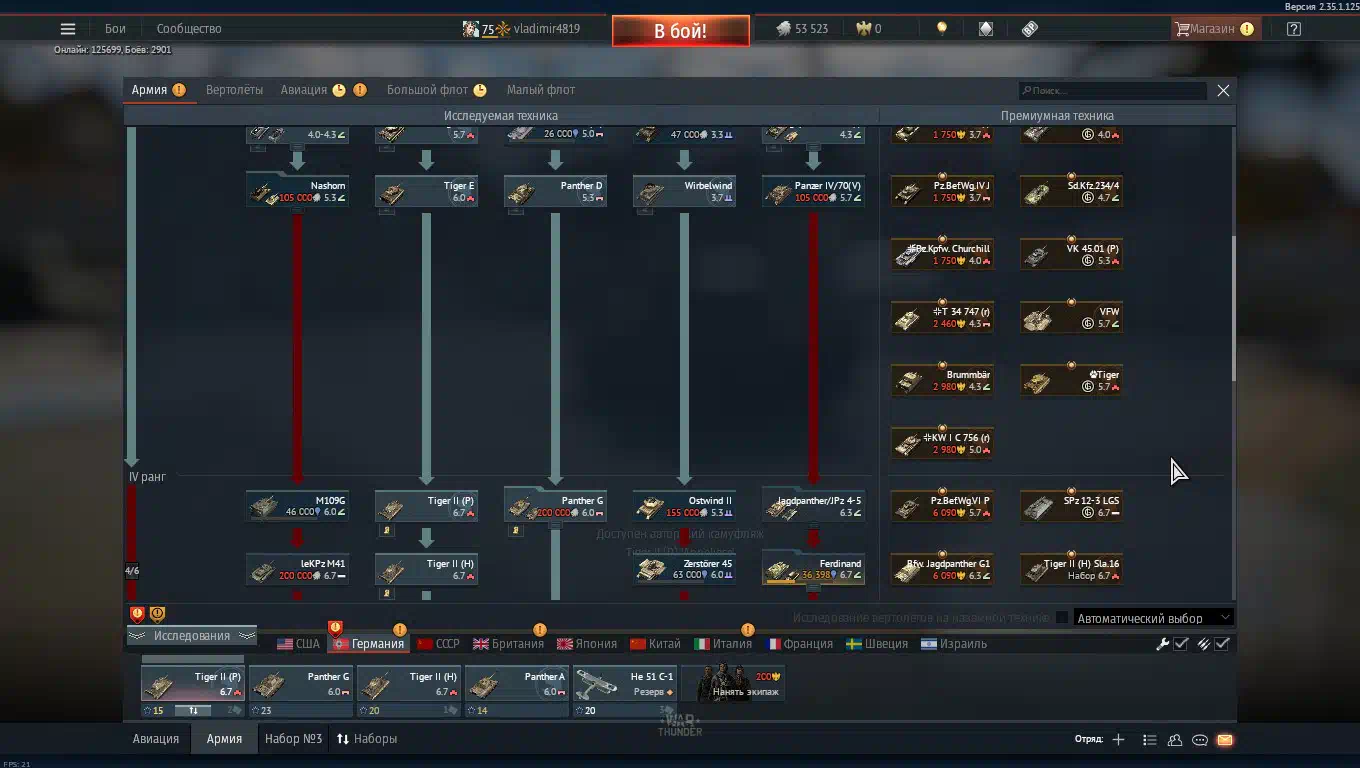This screenshot has height=768, width=1360.
Task: Select premium SPz 12-3 LGS card
Action: coord(1071,506)
